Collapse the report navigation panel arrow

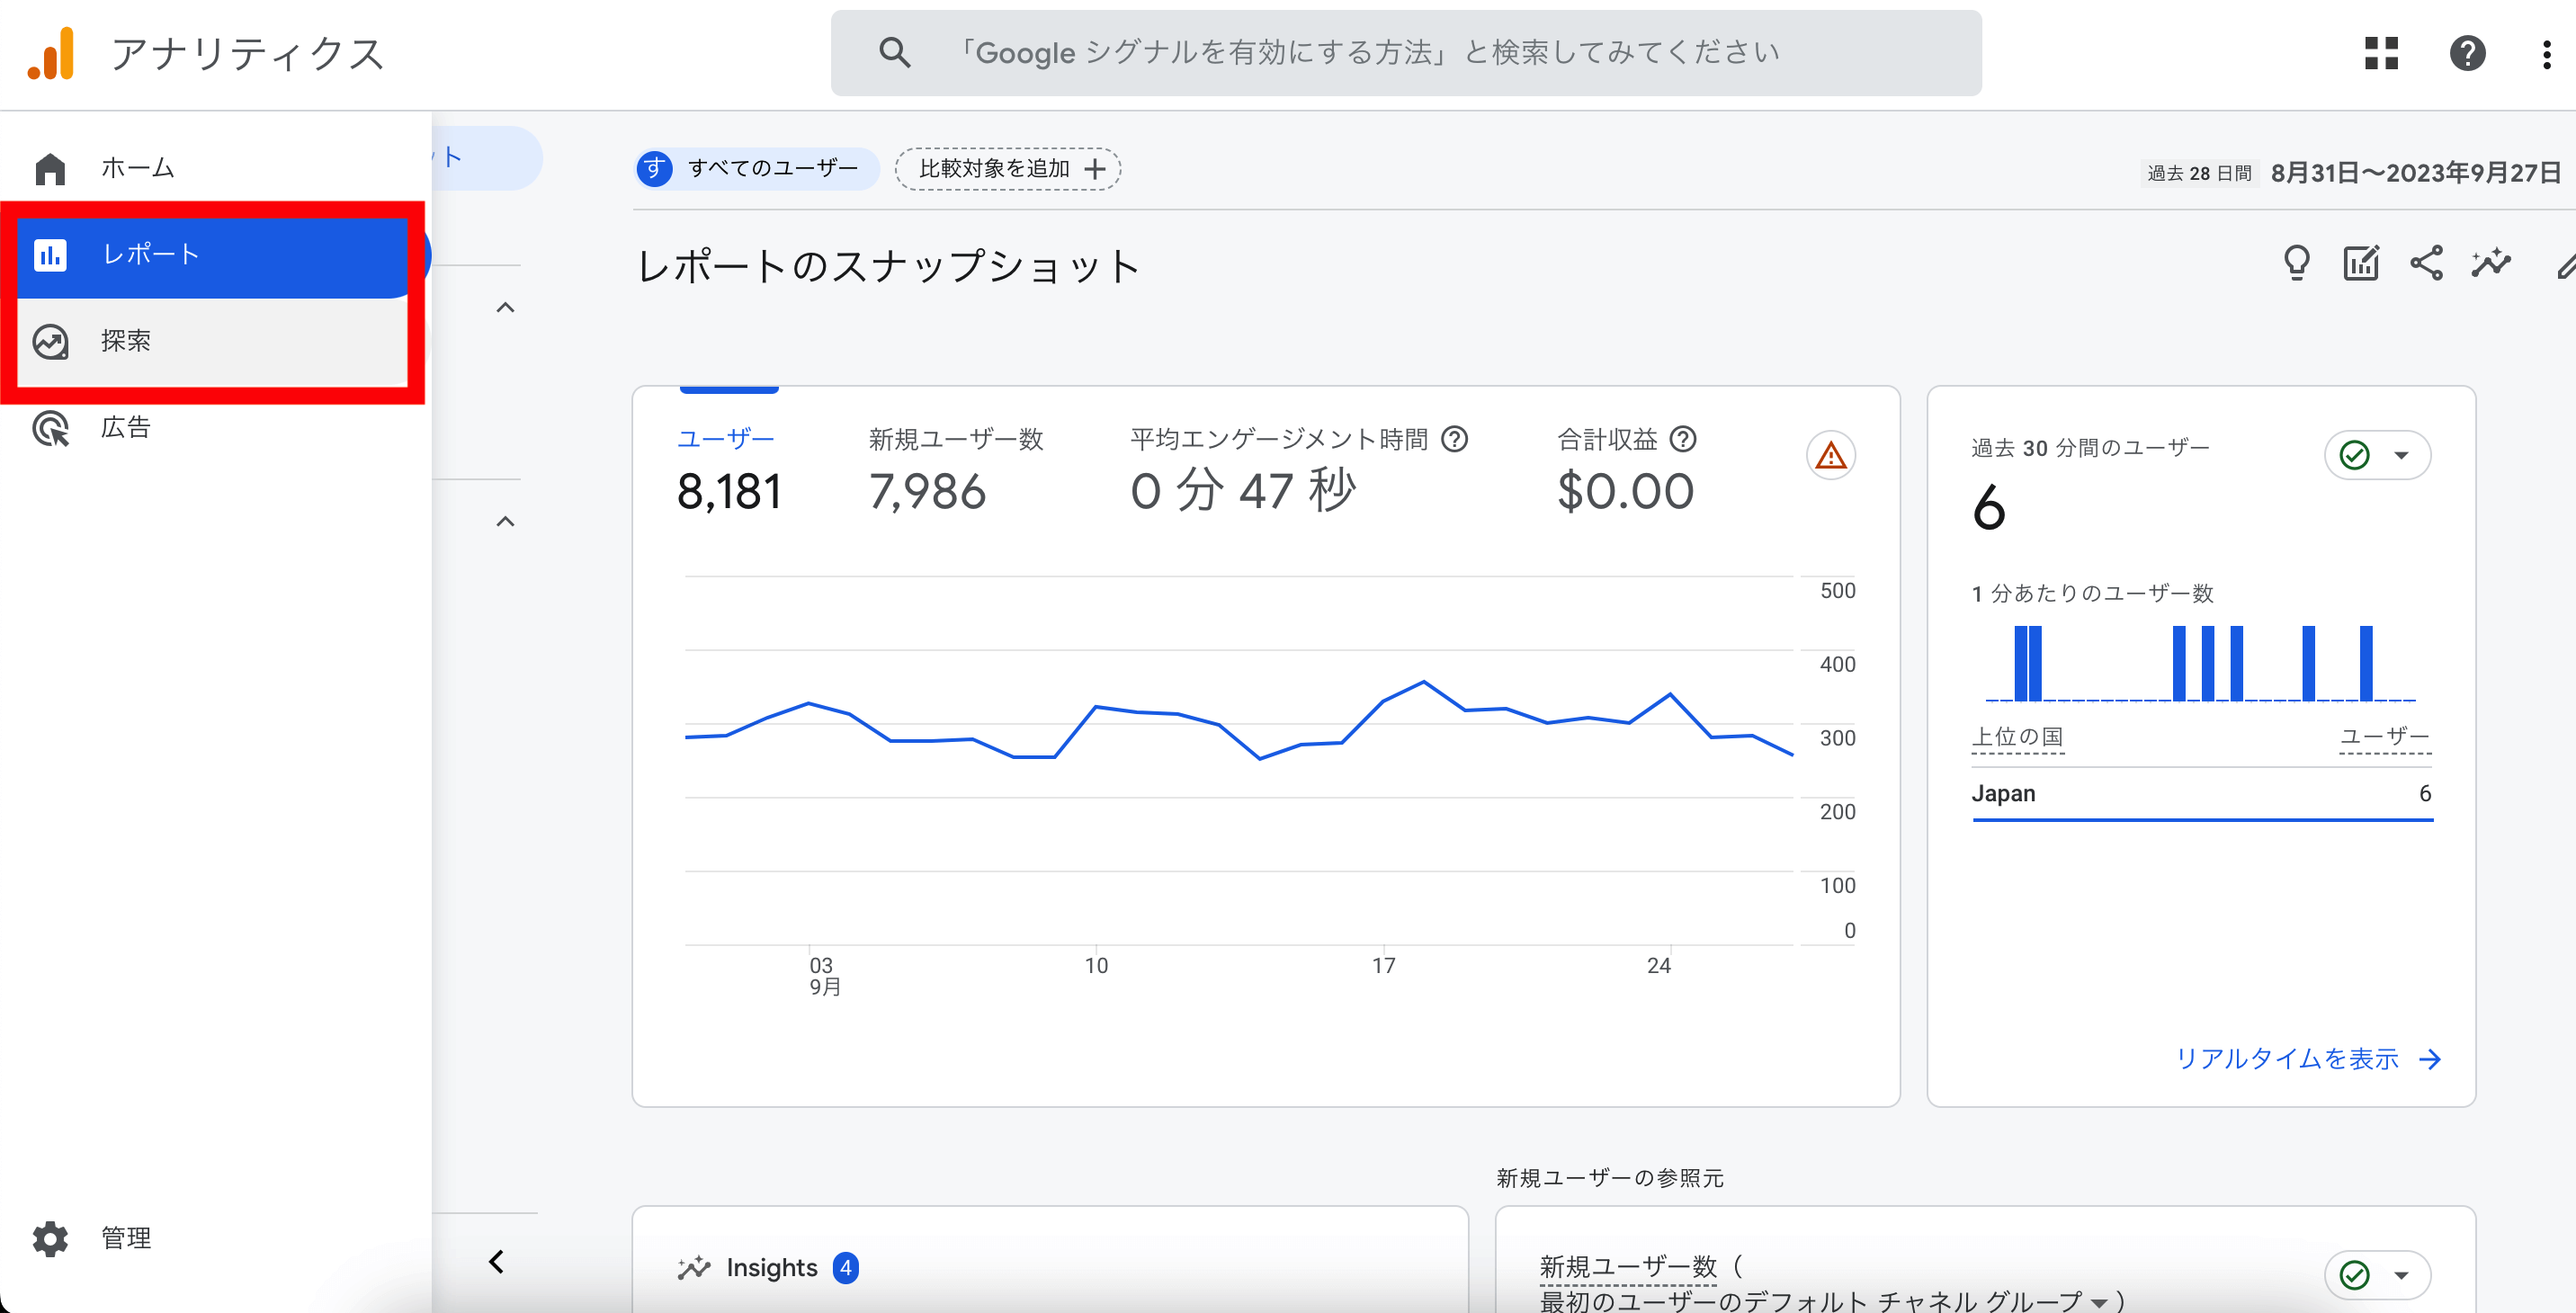pyautogui.click(x=497, y=1262)
